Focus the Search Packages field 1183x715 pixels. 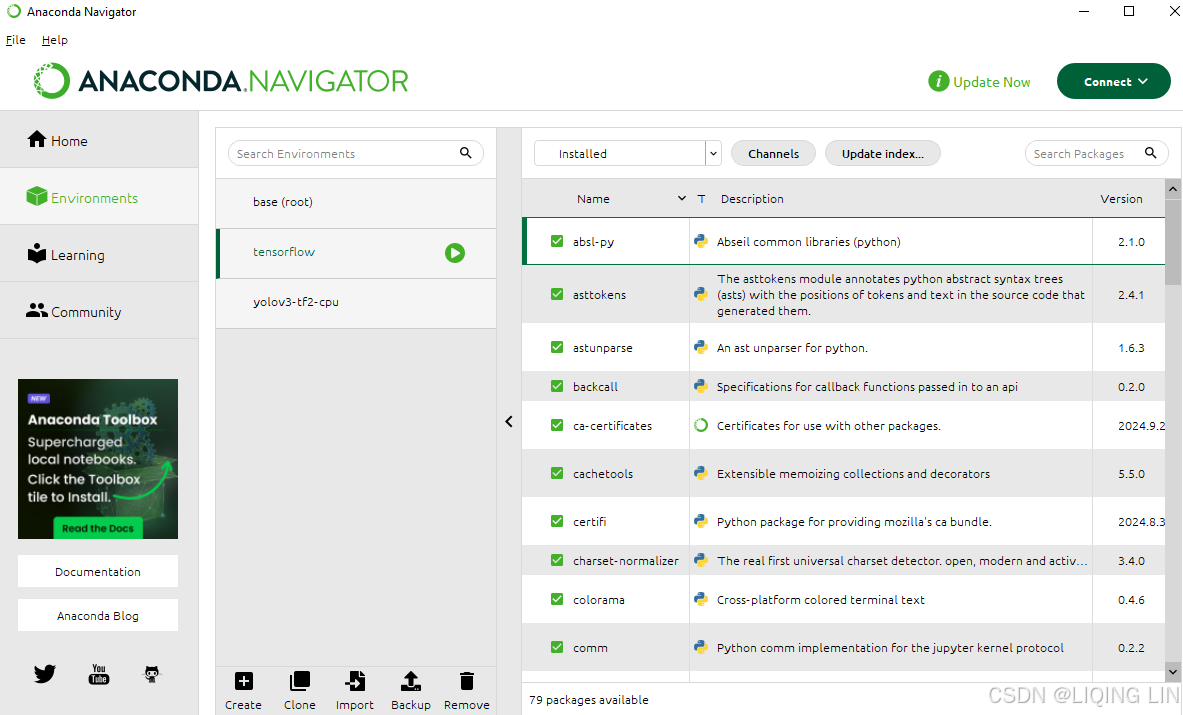pyautogui.click(x=1097, y=153)
